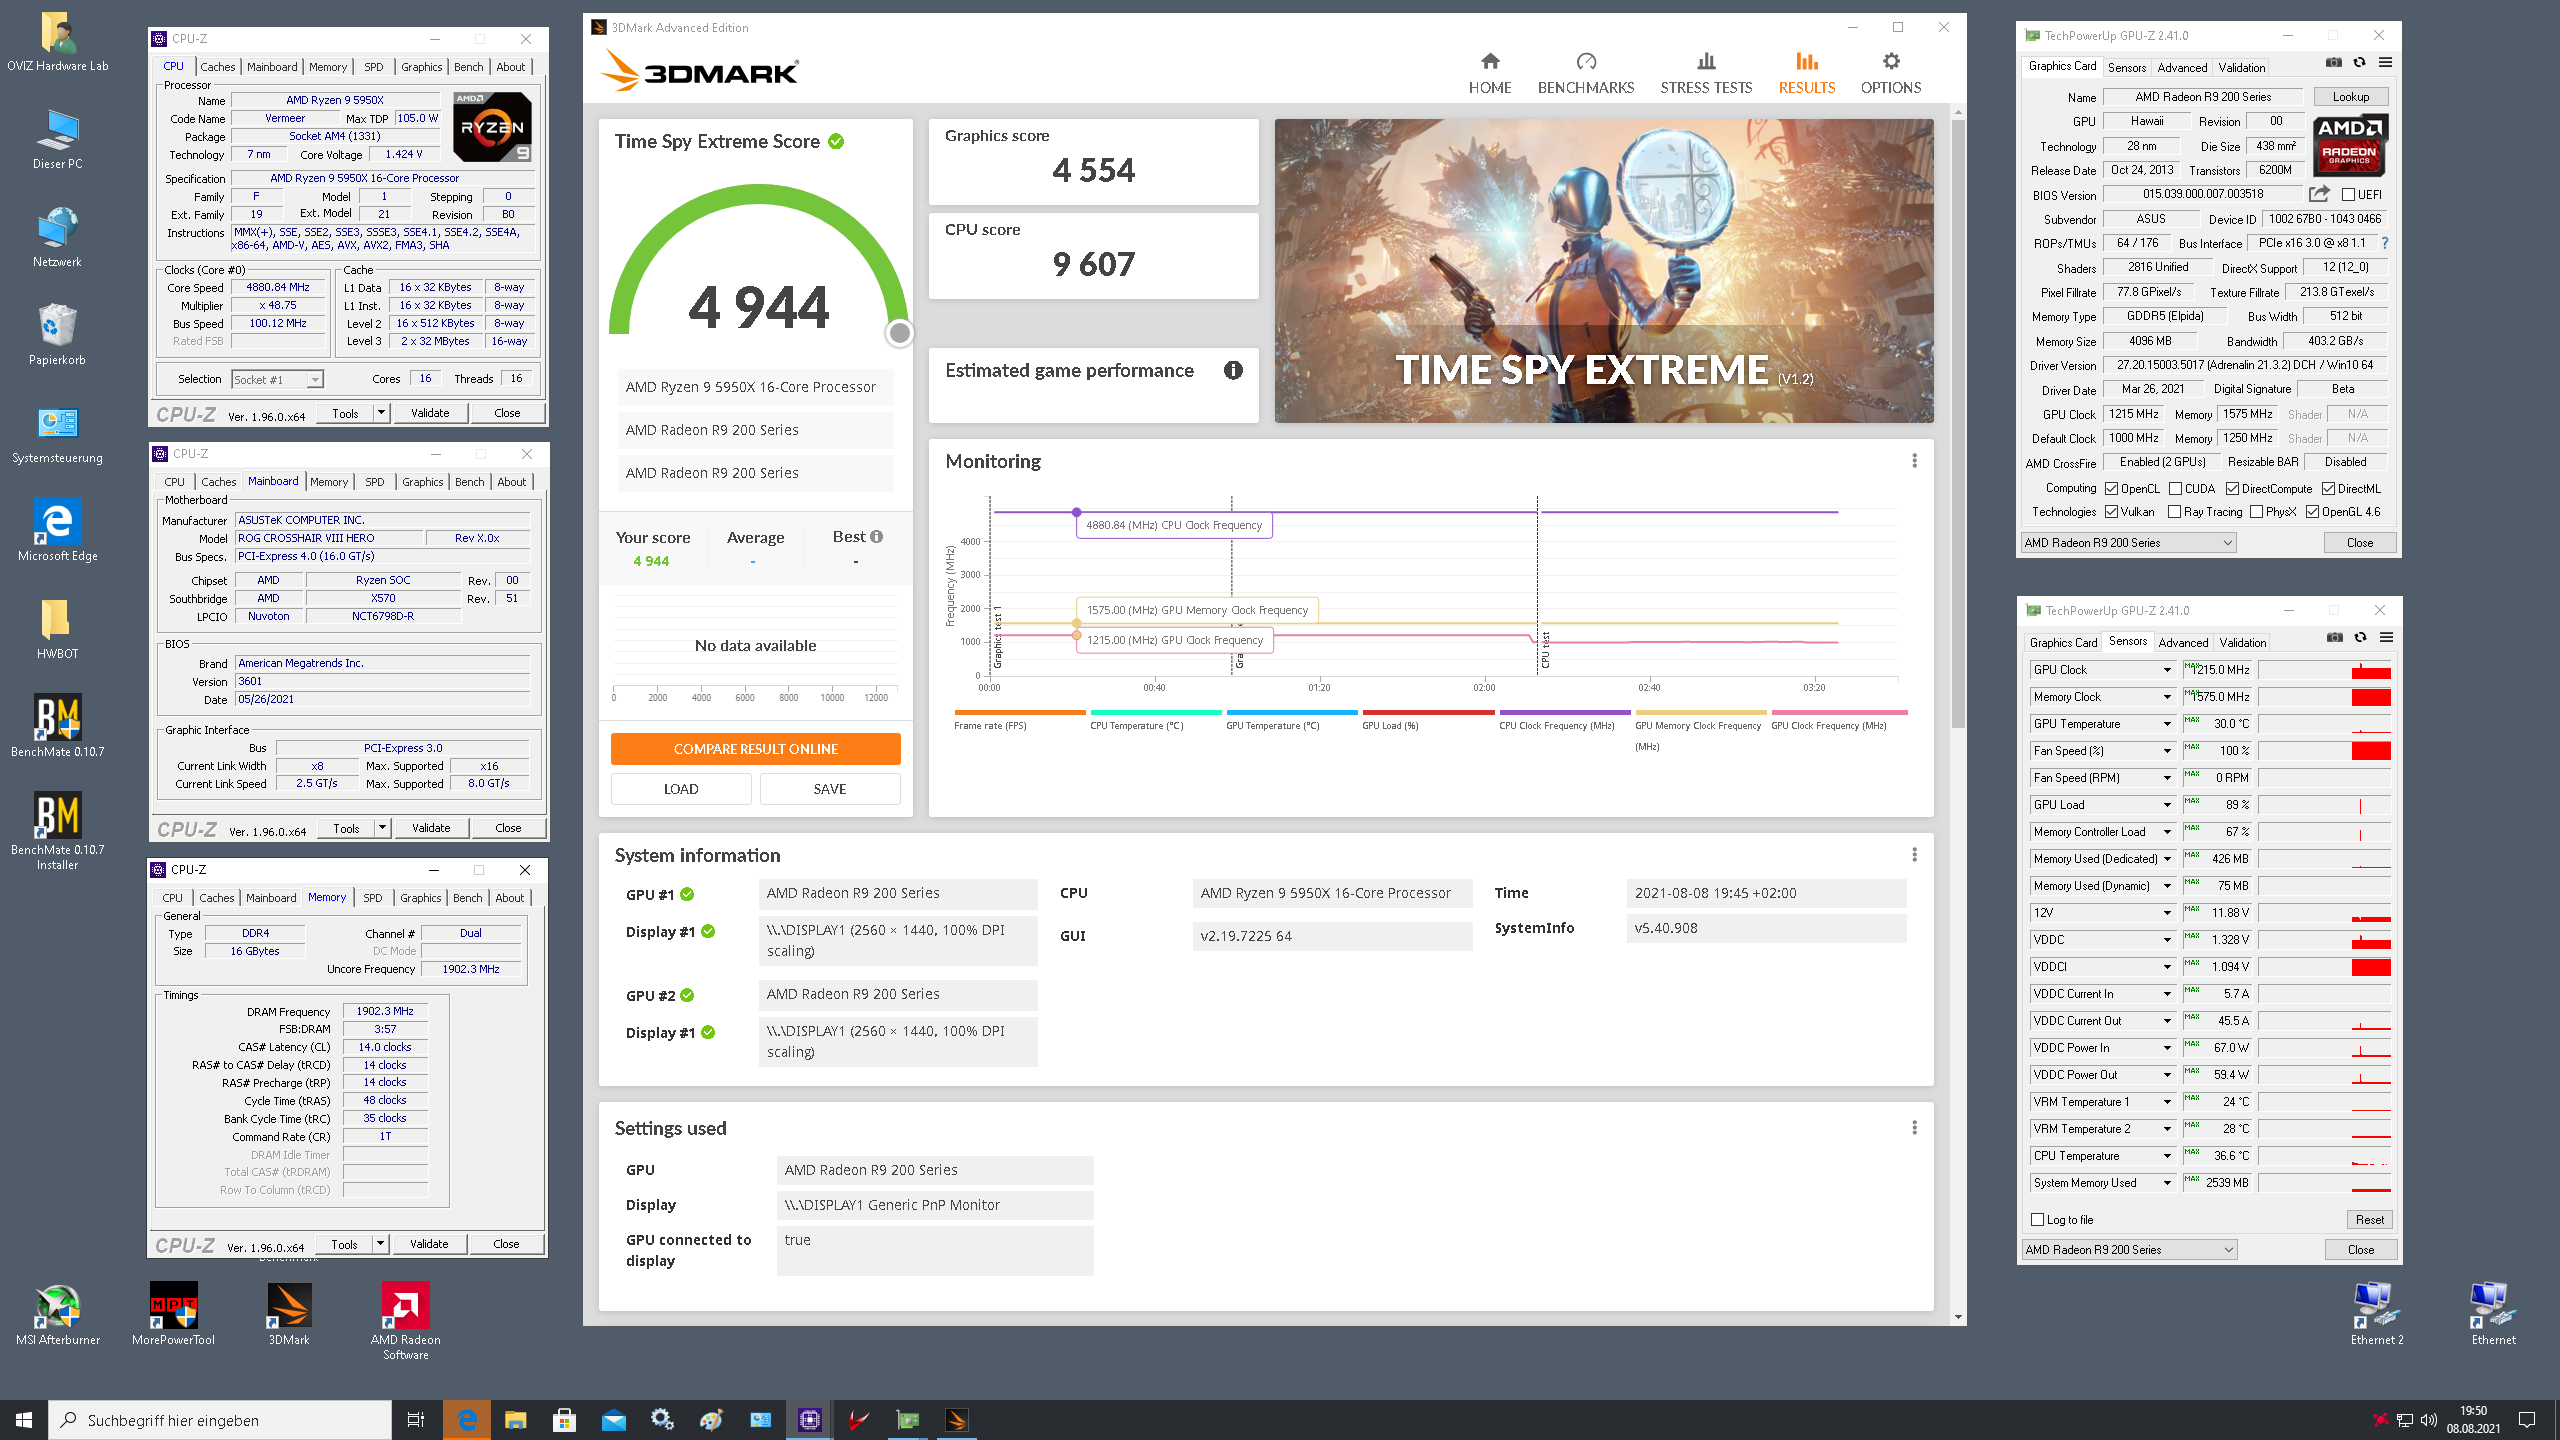The width and height of the screenshot is (2560, 1440).
Task: Click the Reset button in GPU-Z Sensors
Action: (2369, 1220)
